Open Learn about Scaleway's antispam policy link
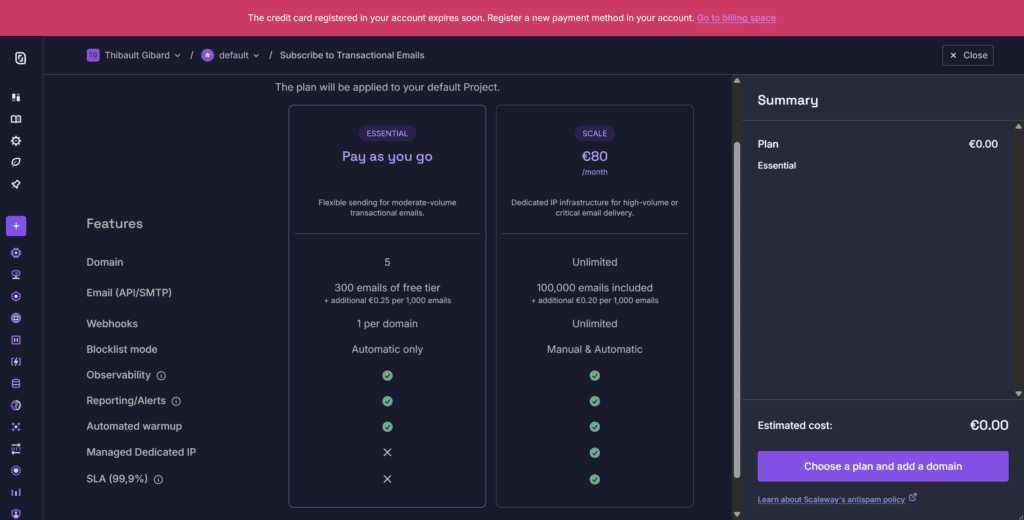This screenshot has height=520, width=1024. pyautogui.click(x=831, y=500)
